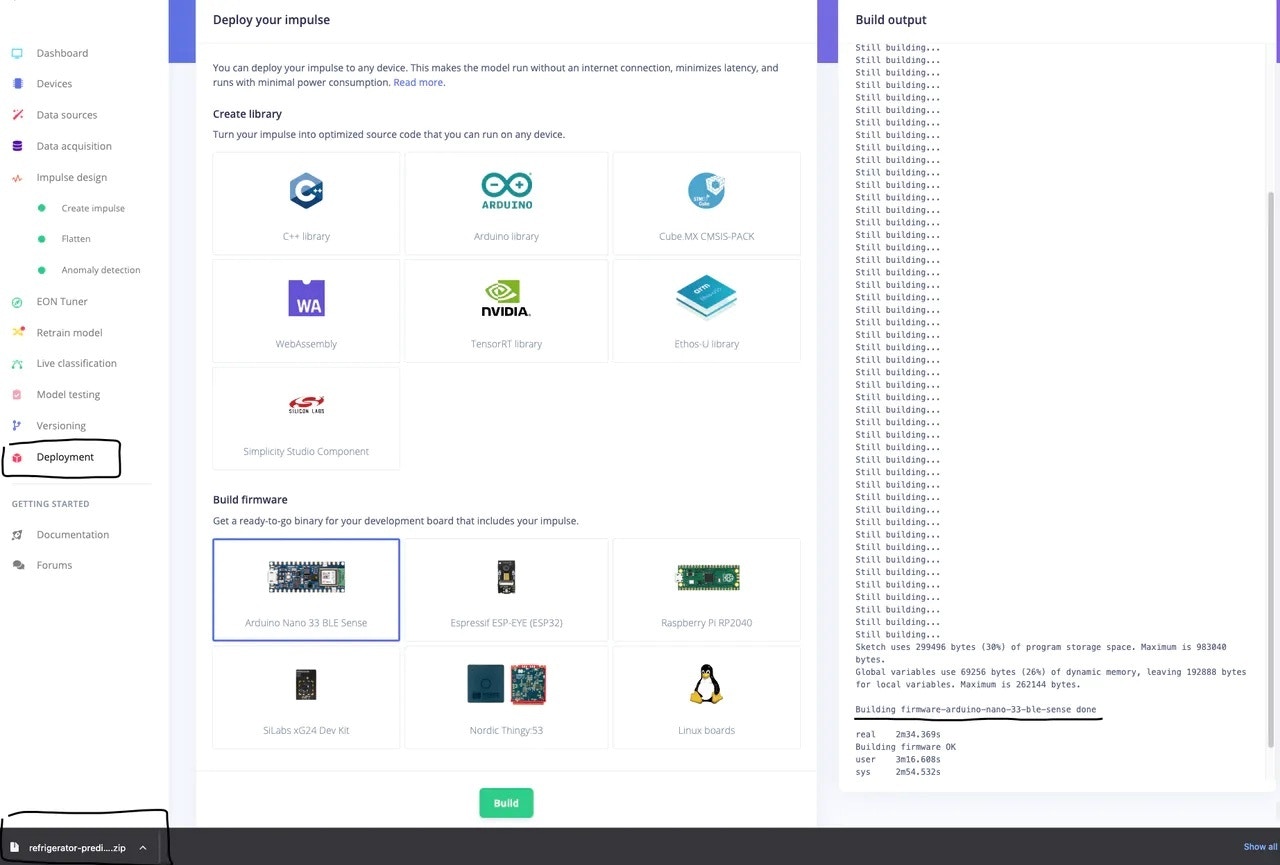The width and height of the screenshot is (1280, 865).
Task: Click the 'real 2m34.369s' output line
Action: (898, 734)
